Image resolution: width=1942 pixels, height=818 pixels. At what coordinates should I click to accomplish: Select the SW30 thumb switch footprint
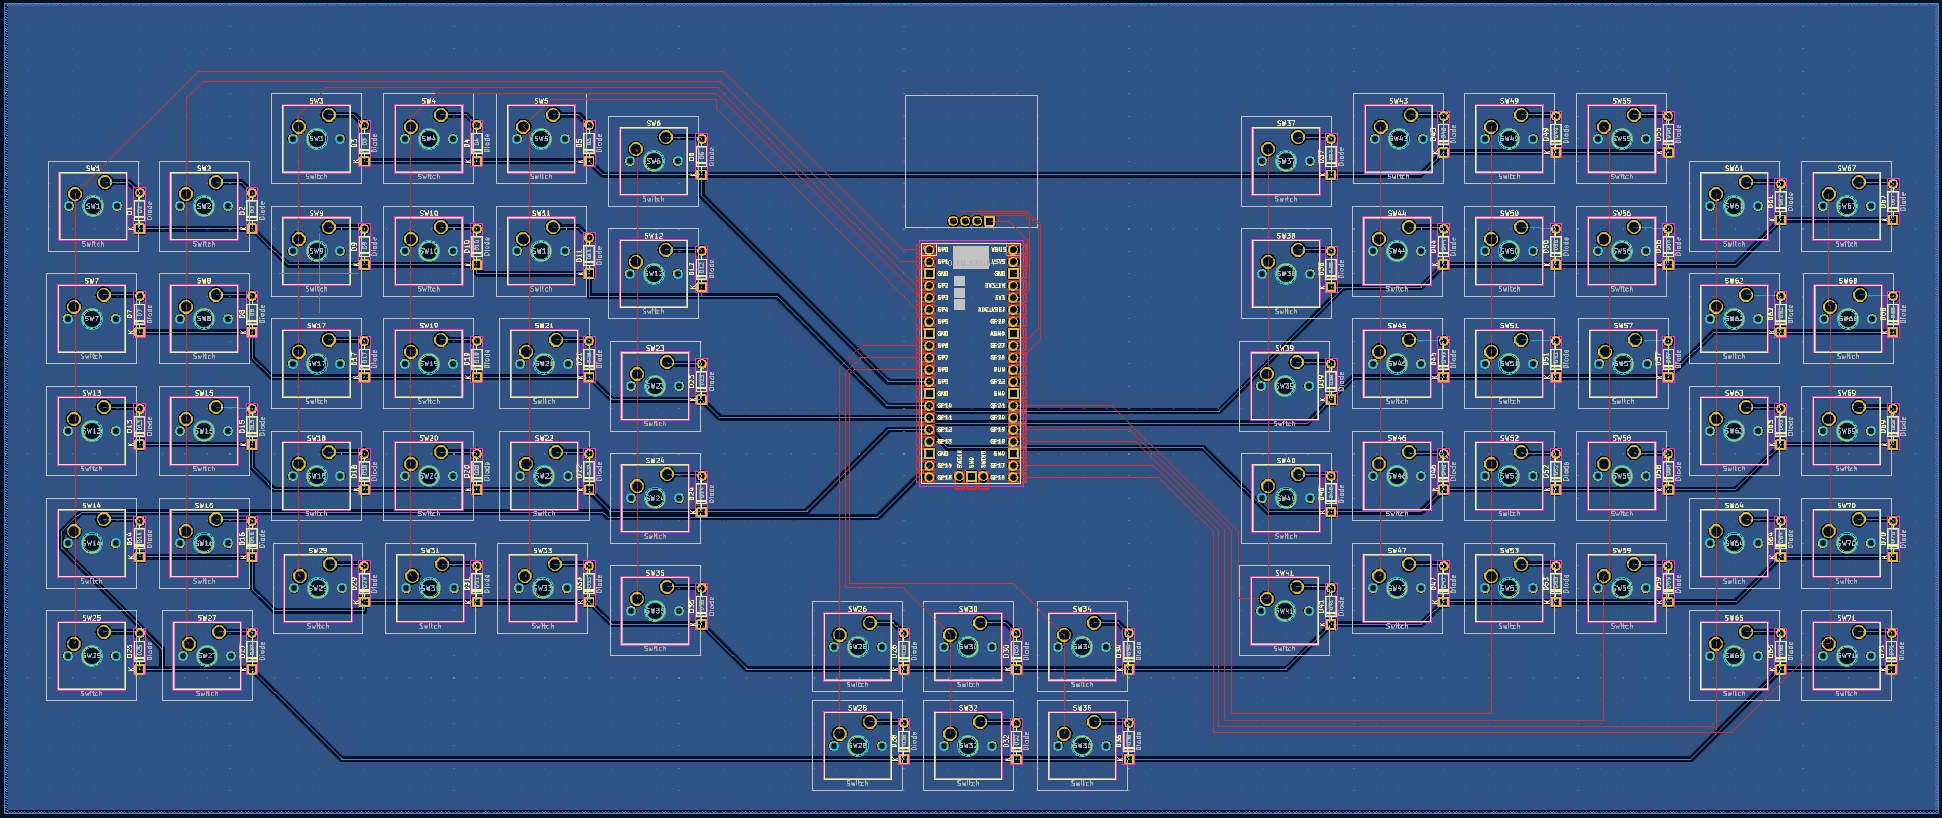(x=968, y=646)
